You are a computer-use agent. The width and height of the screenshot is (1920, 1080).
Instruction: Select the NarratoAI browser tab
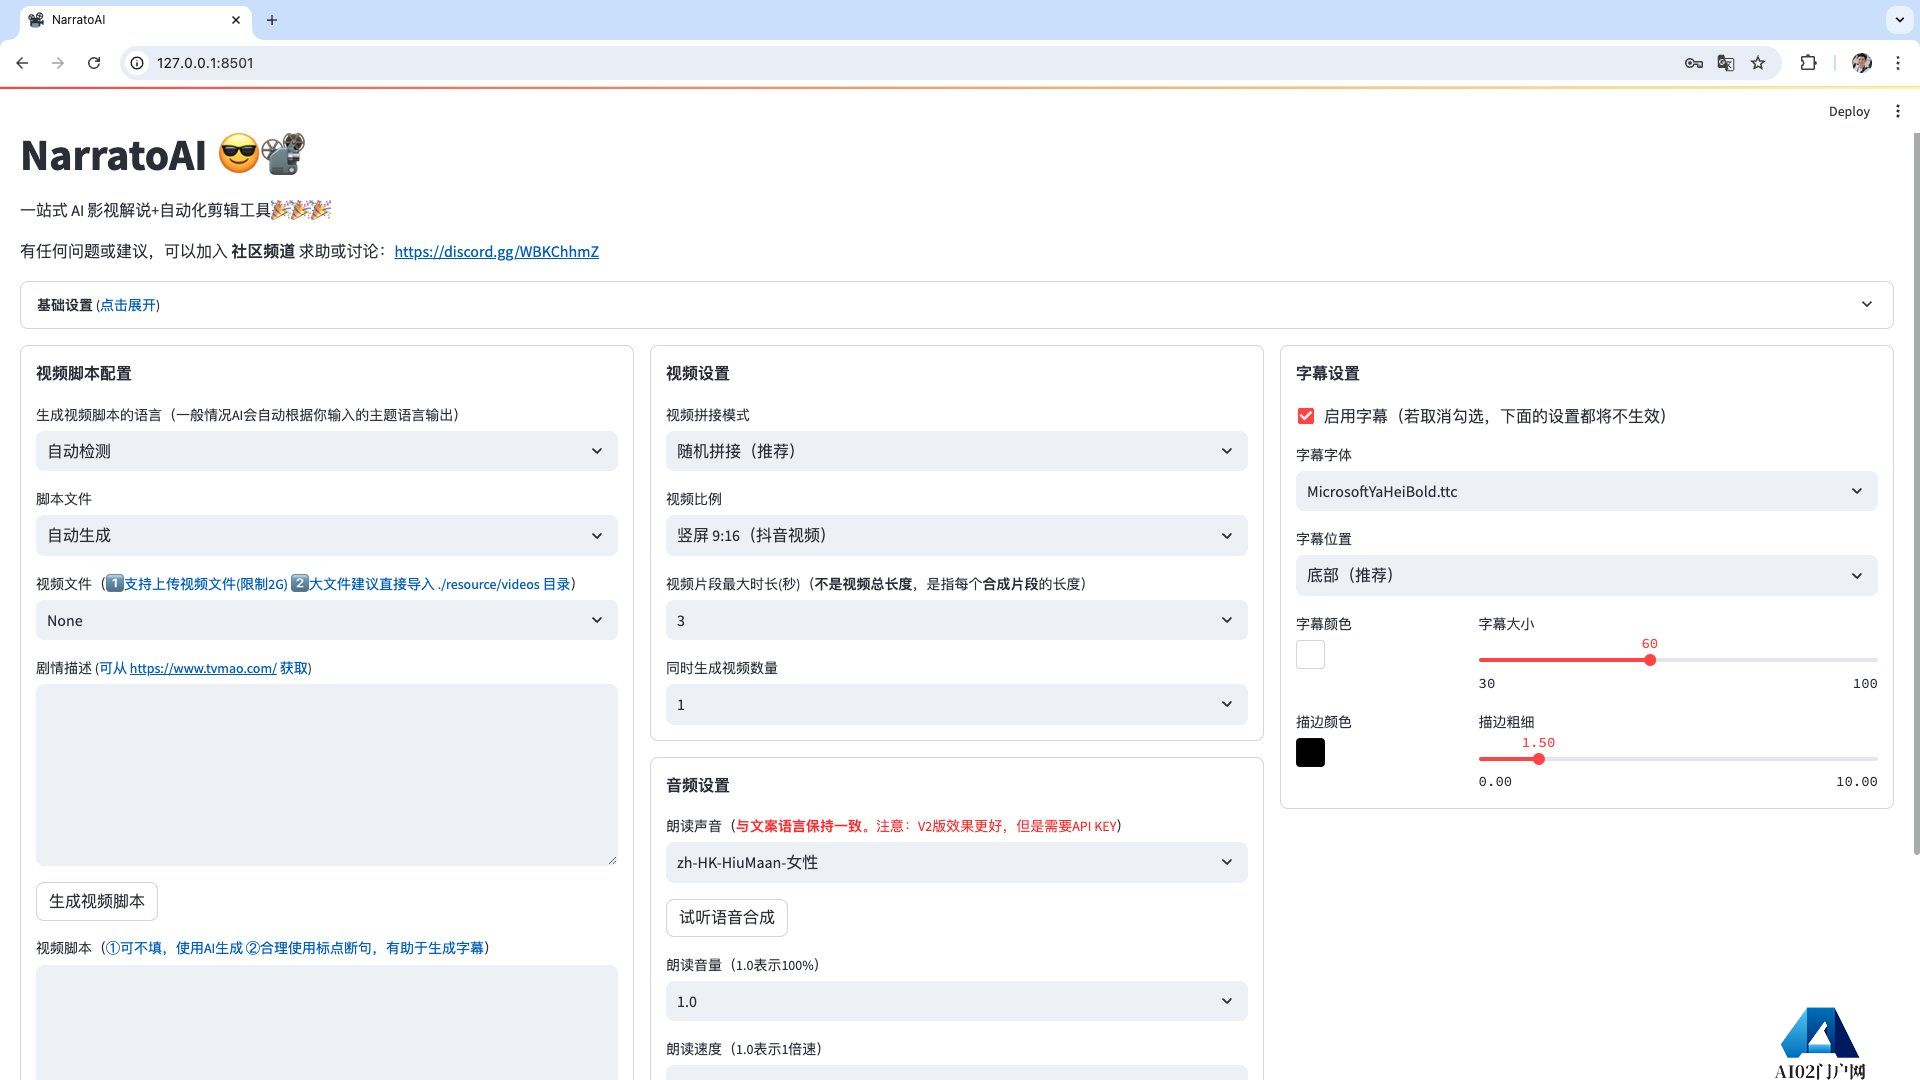coord(135,20)
